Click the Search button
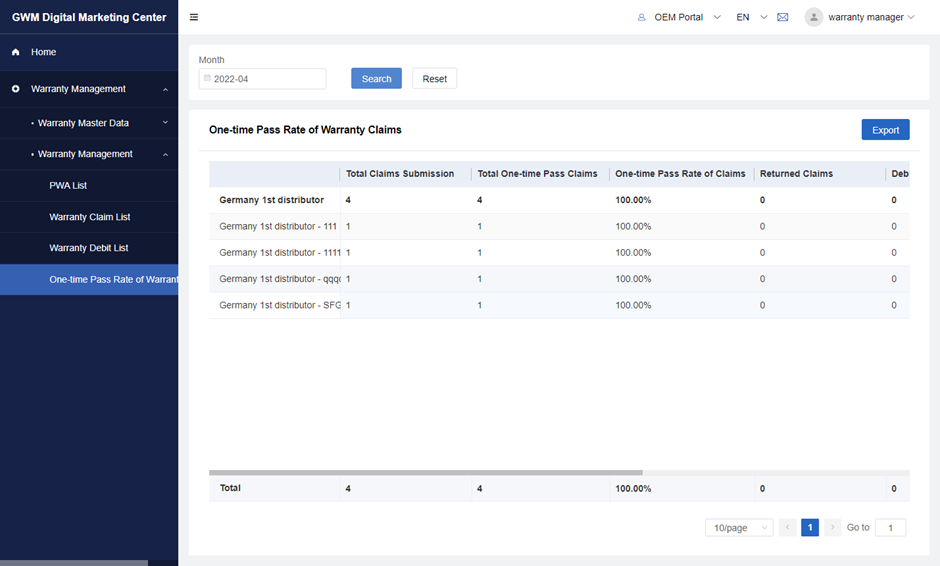 pos(376,79)
